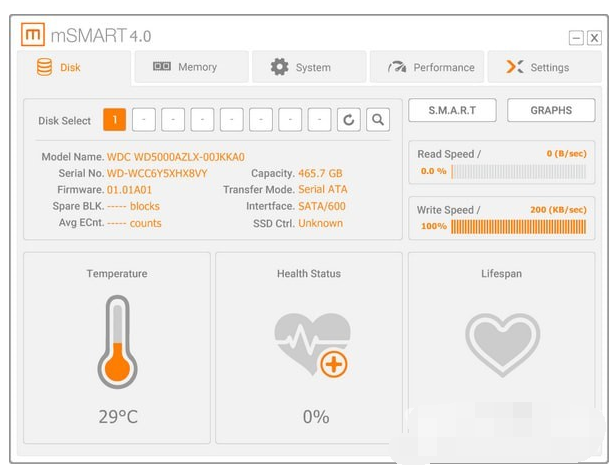Click the Performance gauge icon

(x=397, y=67)
